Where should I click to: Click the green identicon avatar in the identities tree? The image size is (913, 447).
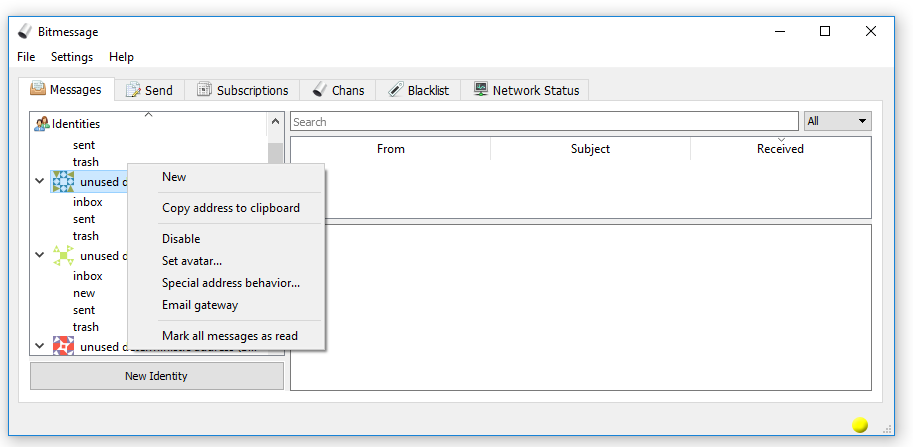[63, 255]
